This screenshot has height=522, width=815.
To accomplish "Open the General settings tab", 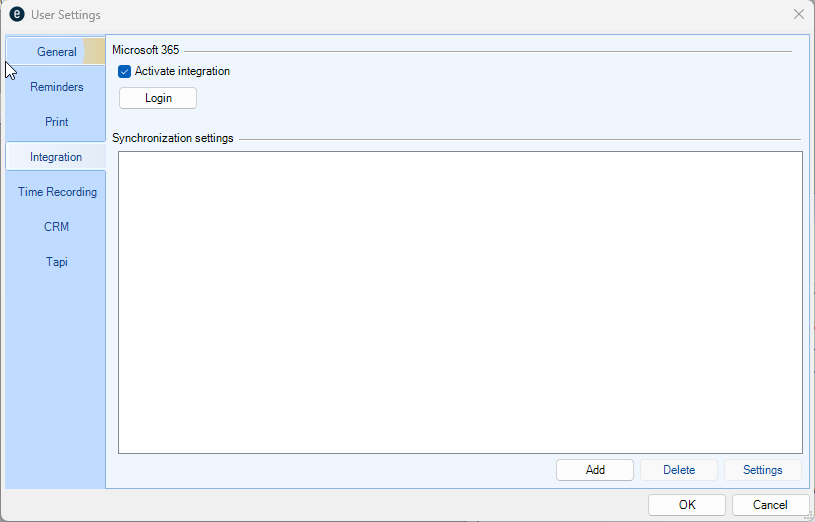I will [x=56, y=52].
